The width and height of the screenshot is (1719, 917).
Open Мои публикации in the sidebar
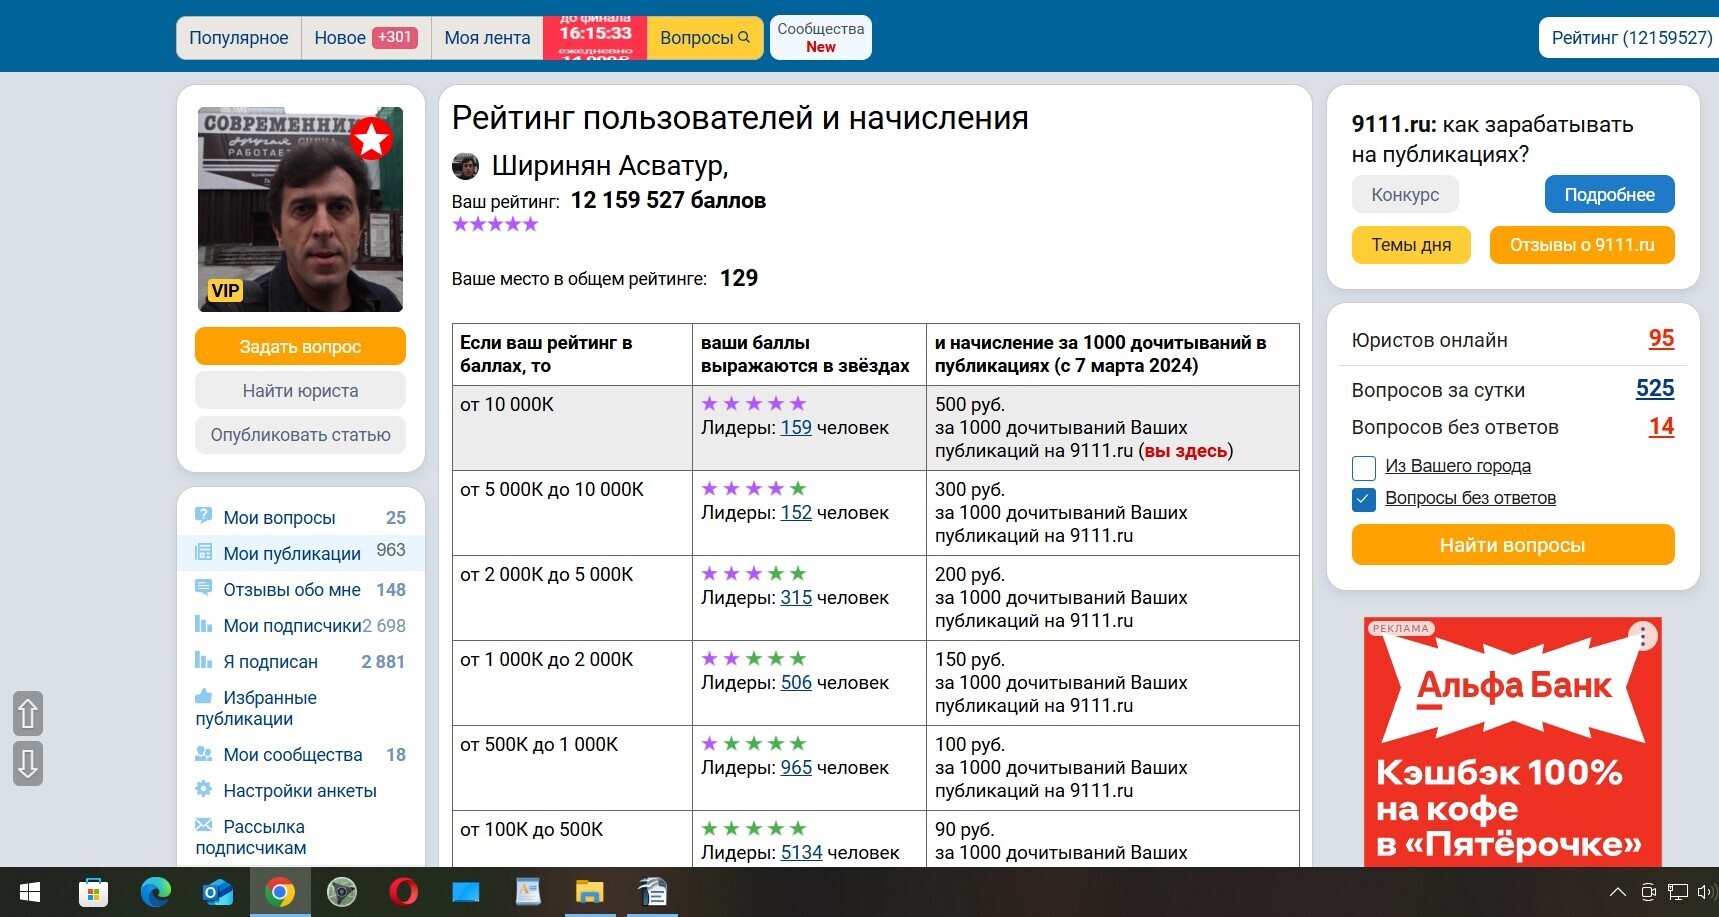point(291,553)
